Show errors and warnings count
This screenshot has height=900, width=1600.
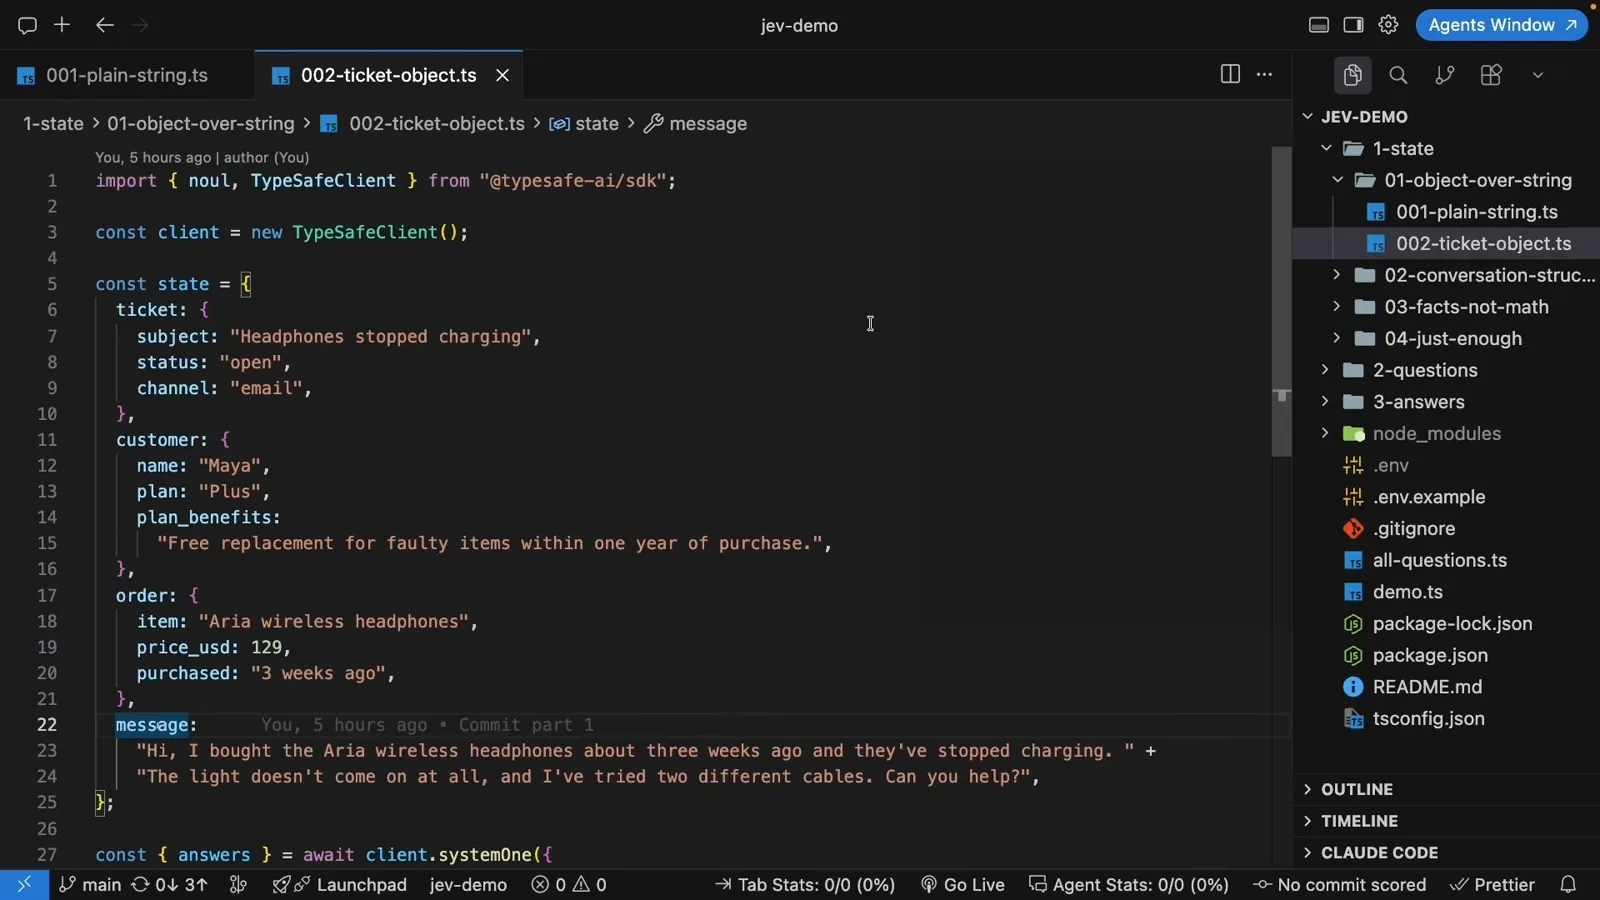coord(569,885)
